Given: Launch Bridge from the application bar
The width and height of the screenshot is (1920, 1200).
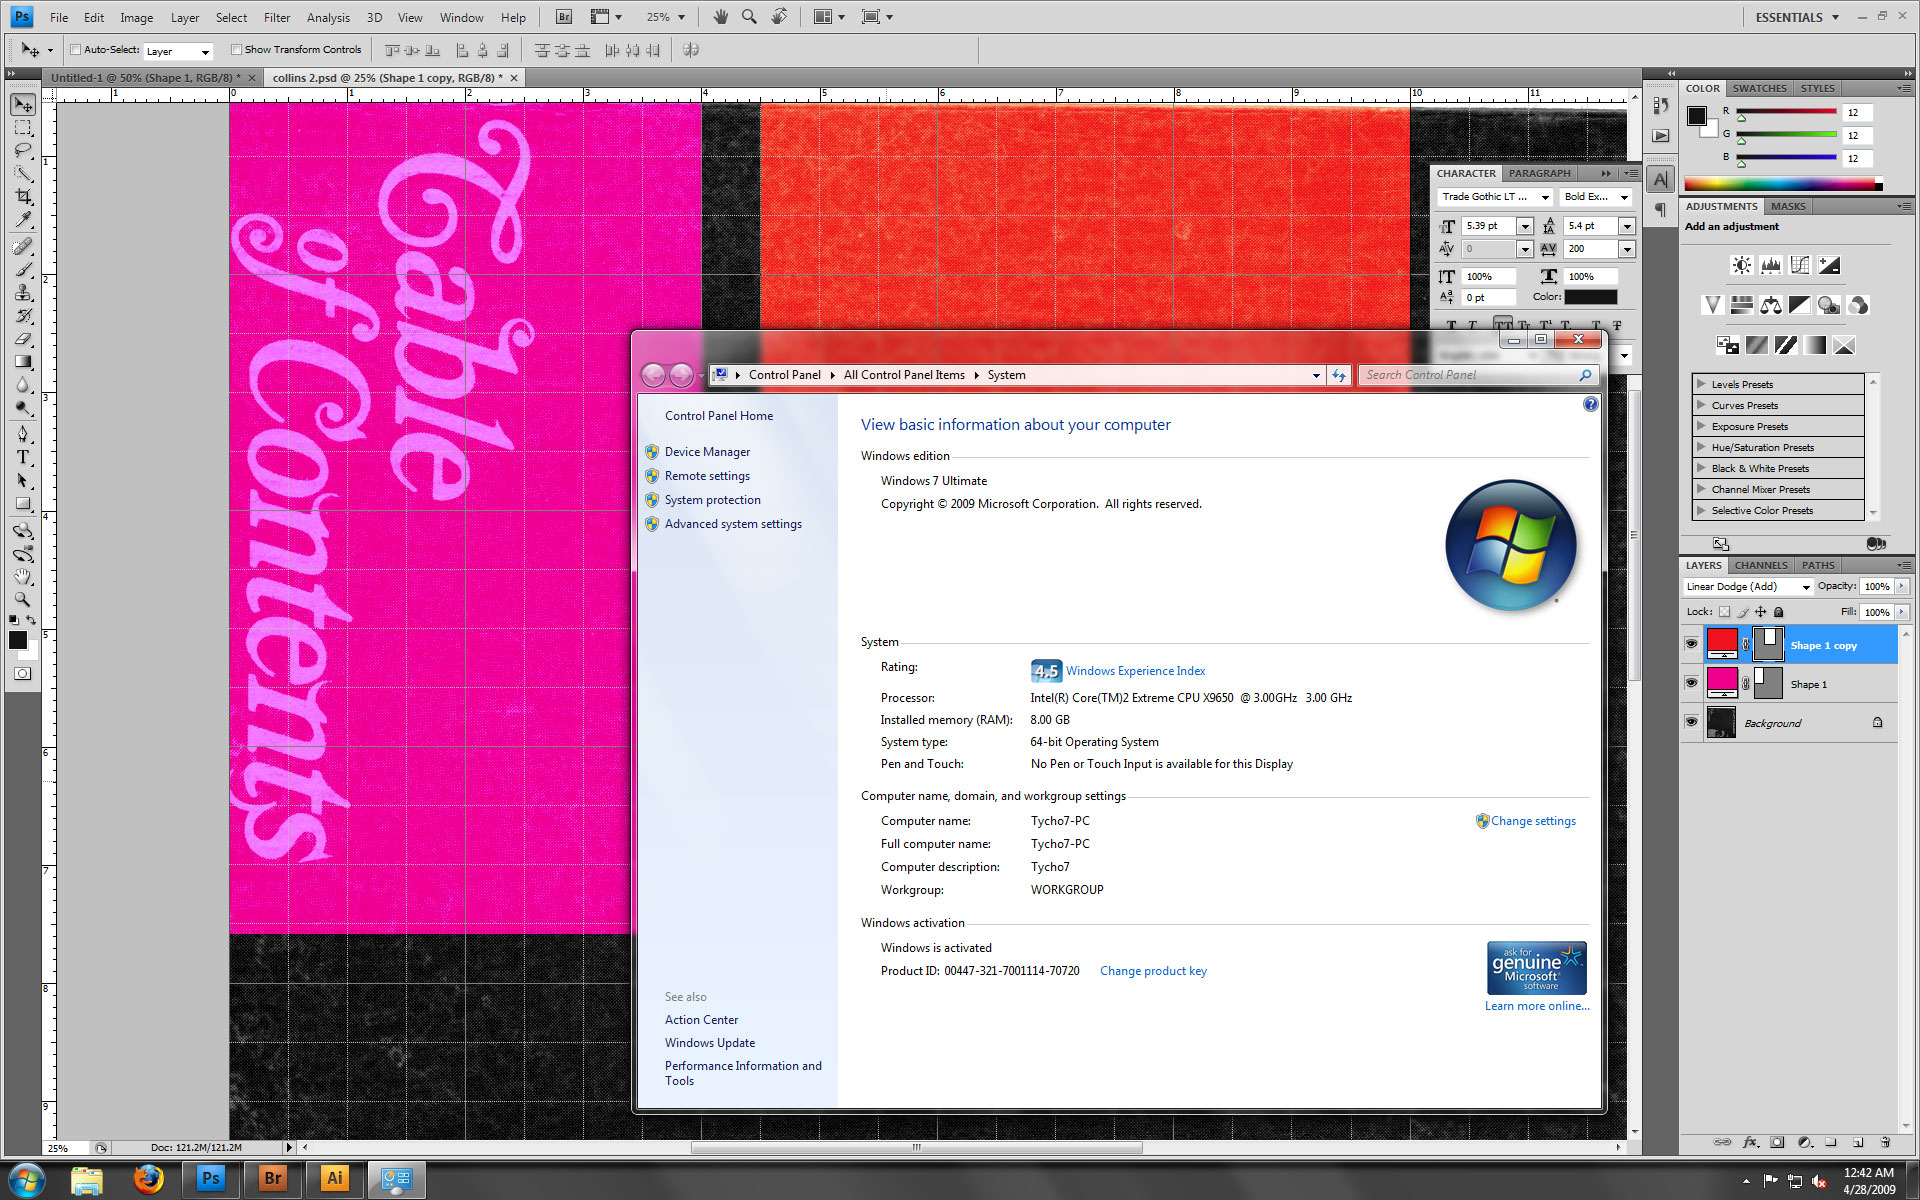Looking at the screenshot, I should (x=564, y=17).
